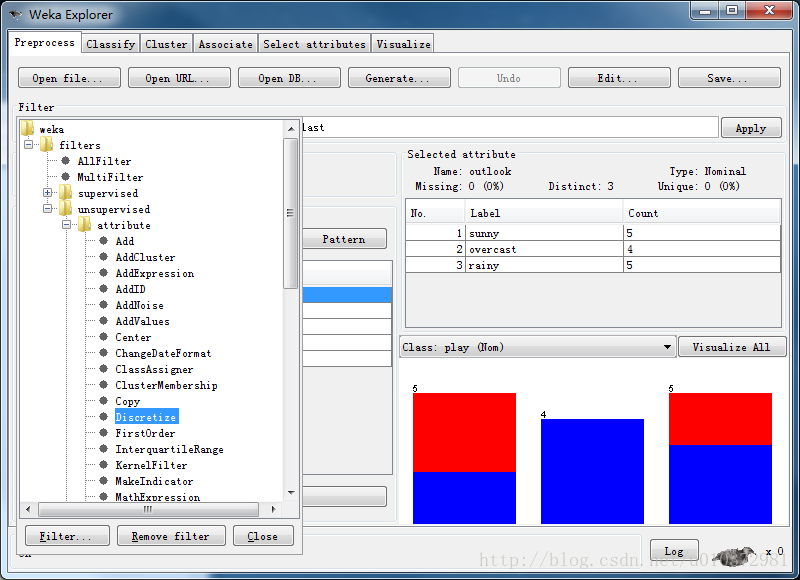800x580 pixels.
Task: Click the sunny label row
Action: (x=593, y=233)
